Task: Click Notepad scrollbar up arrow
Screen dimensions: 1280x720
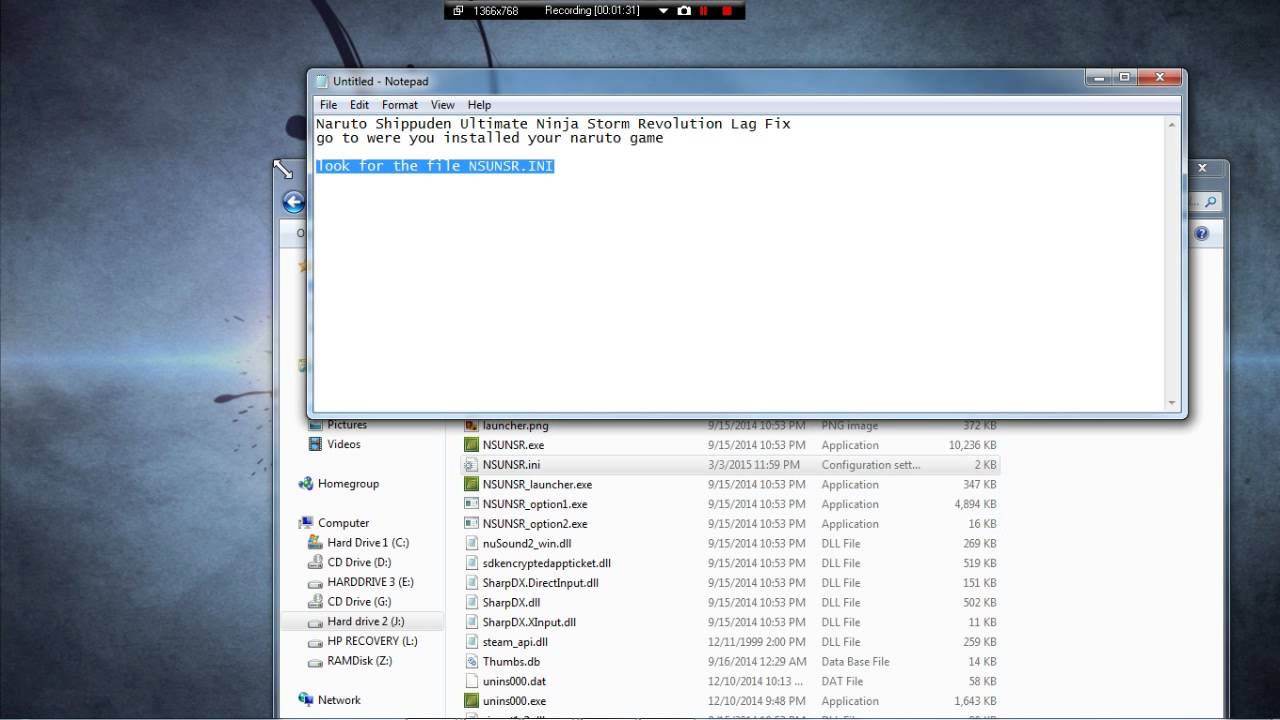Action: pyautogui.click(x=1172, y=124)
